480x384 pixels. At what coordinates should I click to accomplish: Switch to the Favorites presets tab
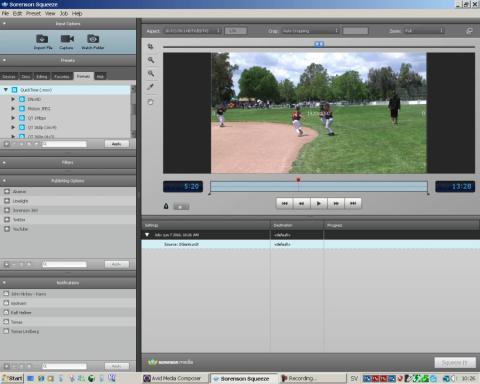point(62,76)
